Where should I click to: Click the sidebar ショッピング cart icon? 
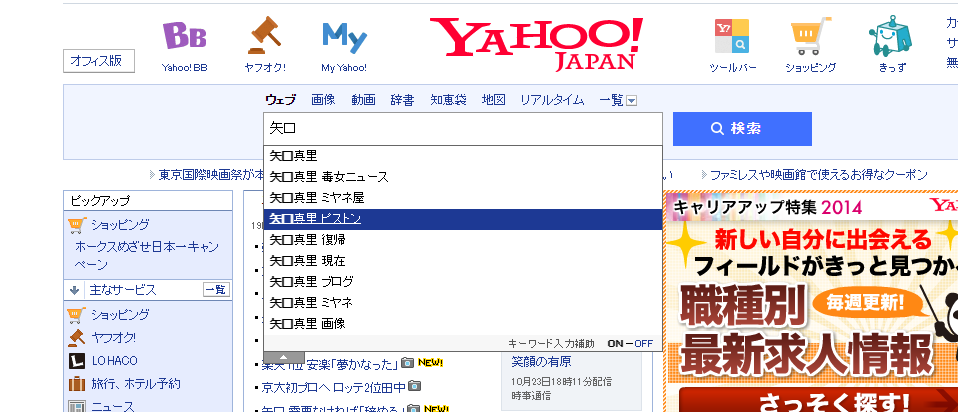(x=76, y=315)
